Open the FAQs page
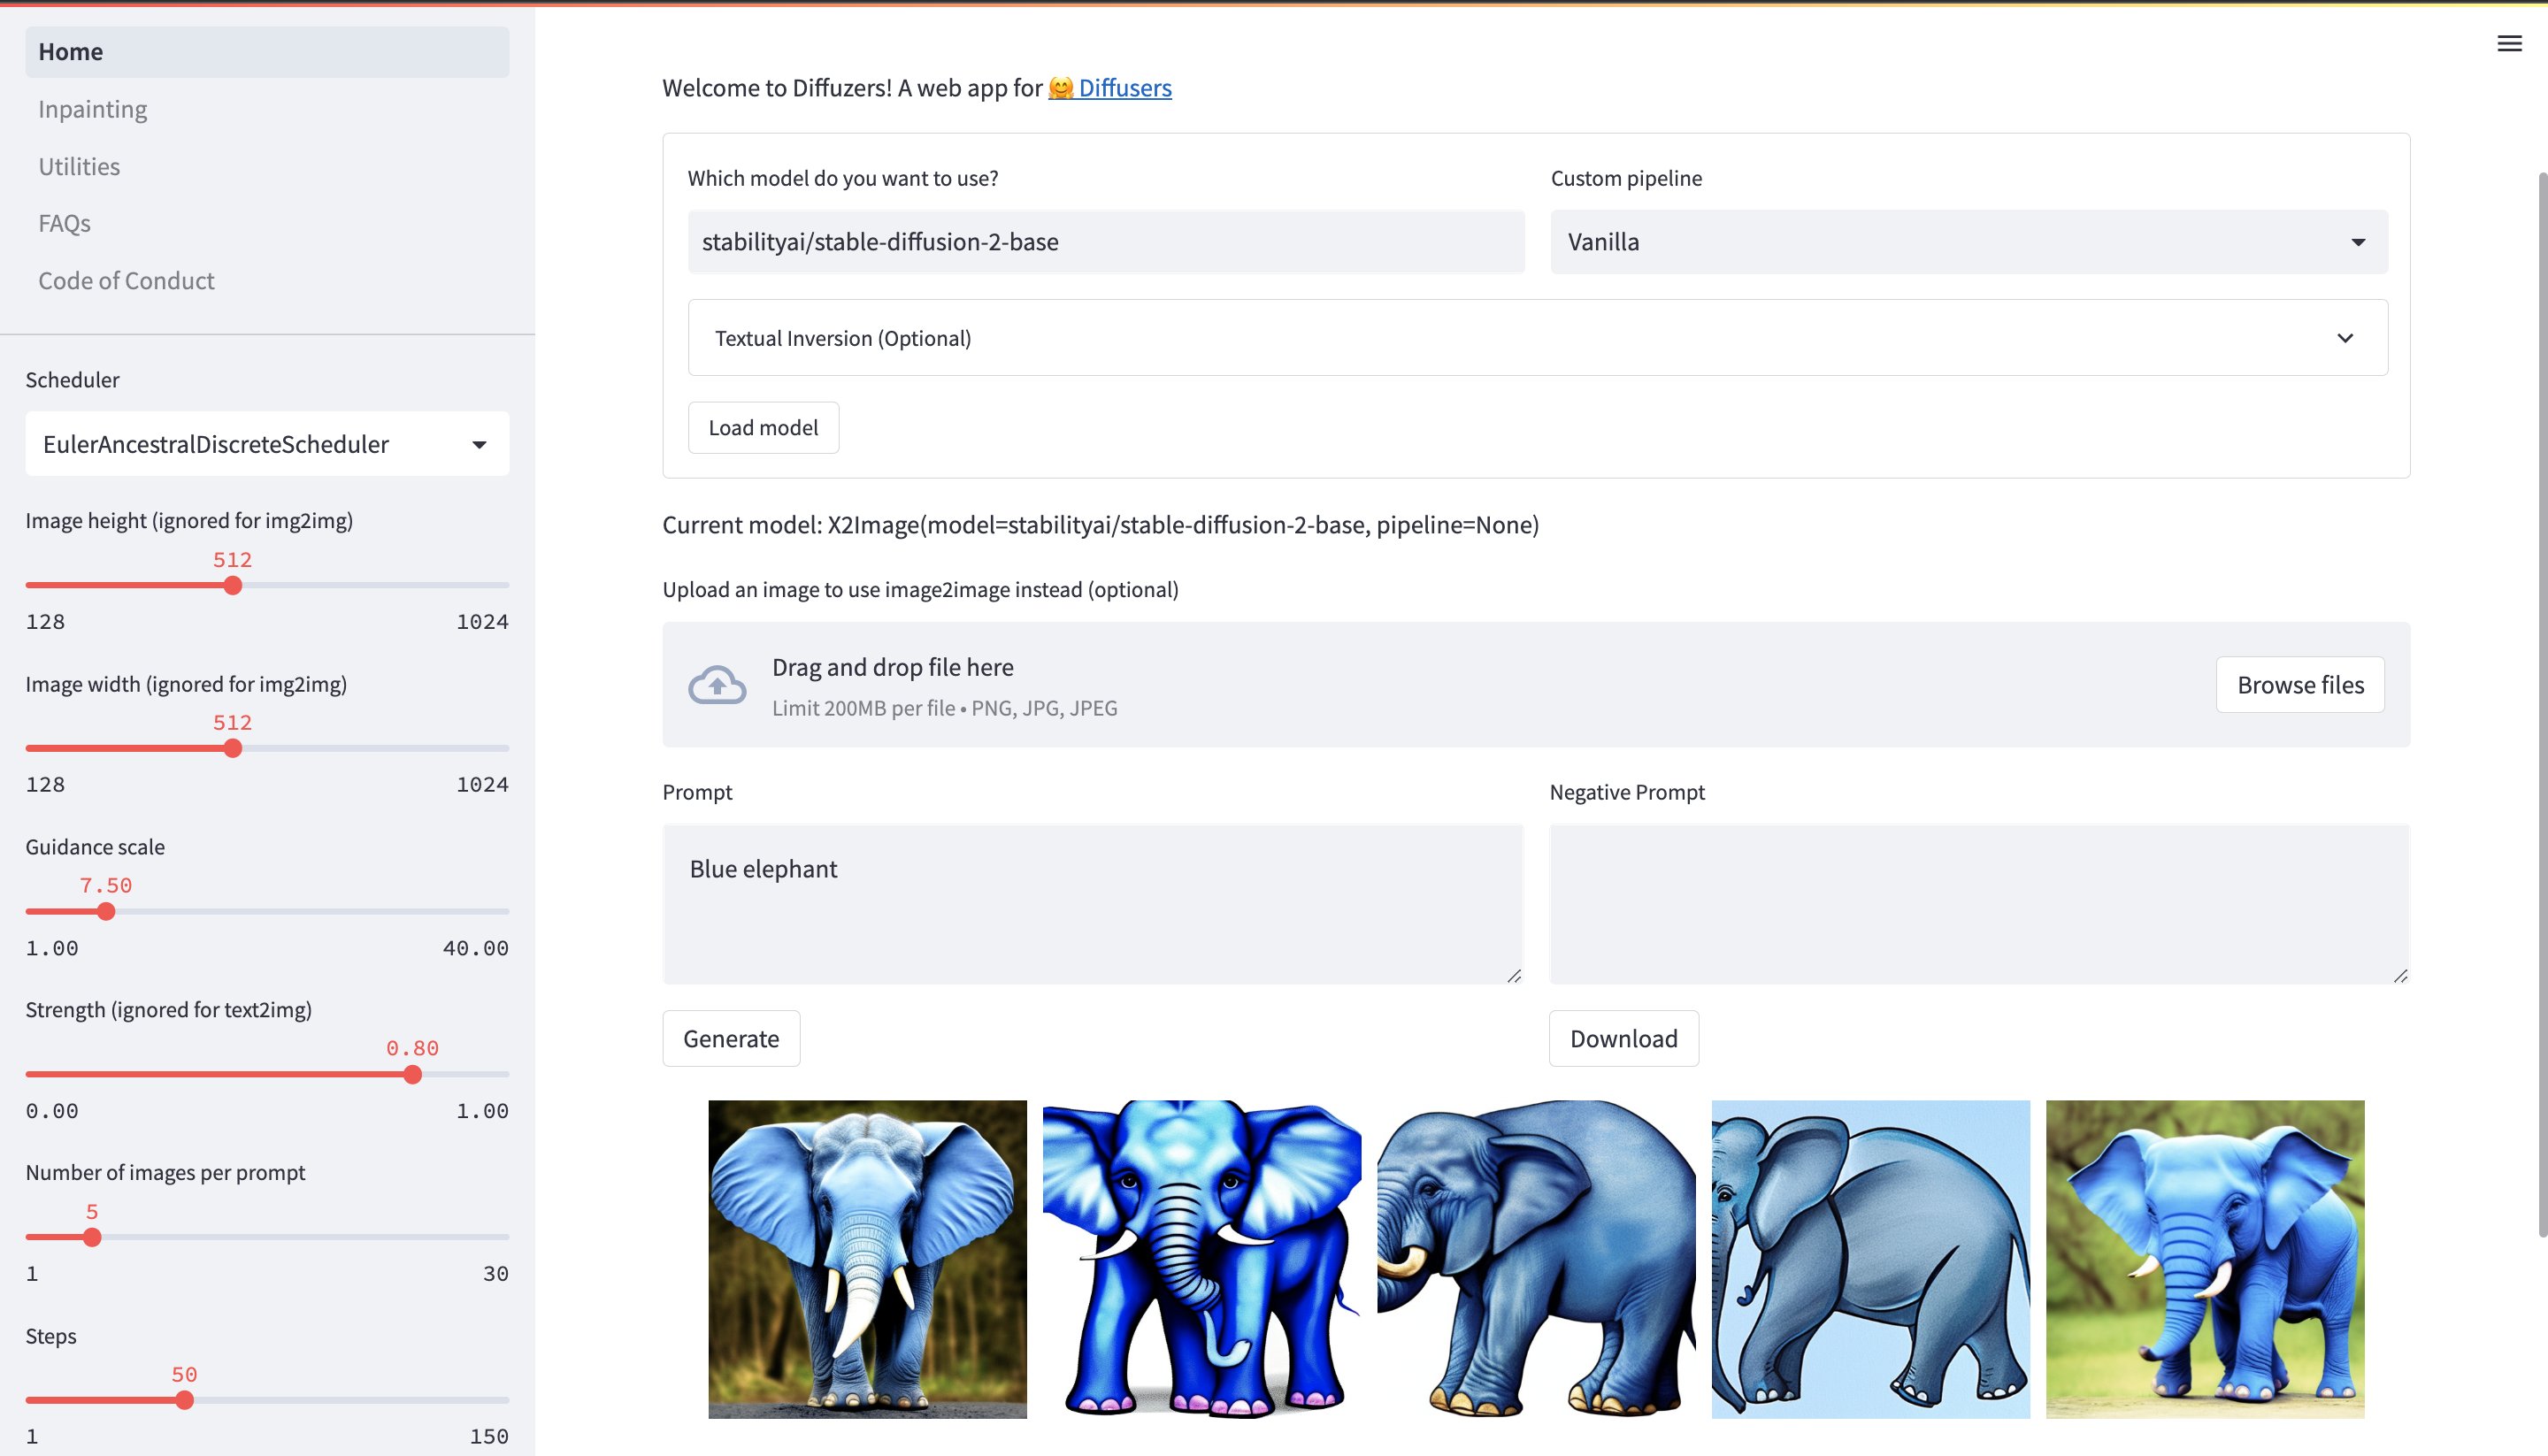The image size is (2548, 1456). 64,223
